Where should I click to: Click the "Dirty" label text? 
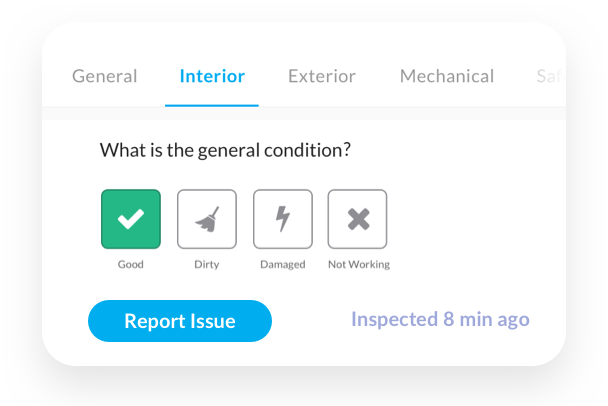point(207,265)
